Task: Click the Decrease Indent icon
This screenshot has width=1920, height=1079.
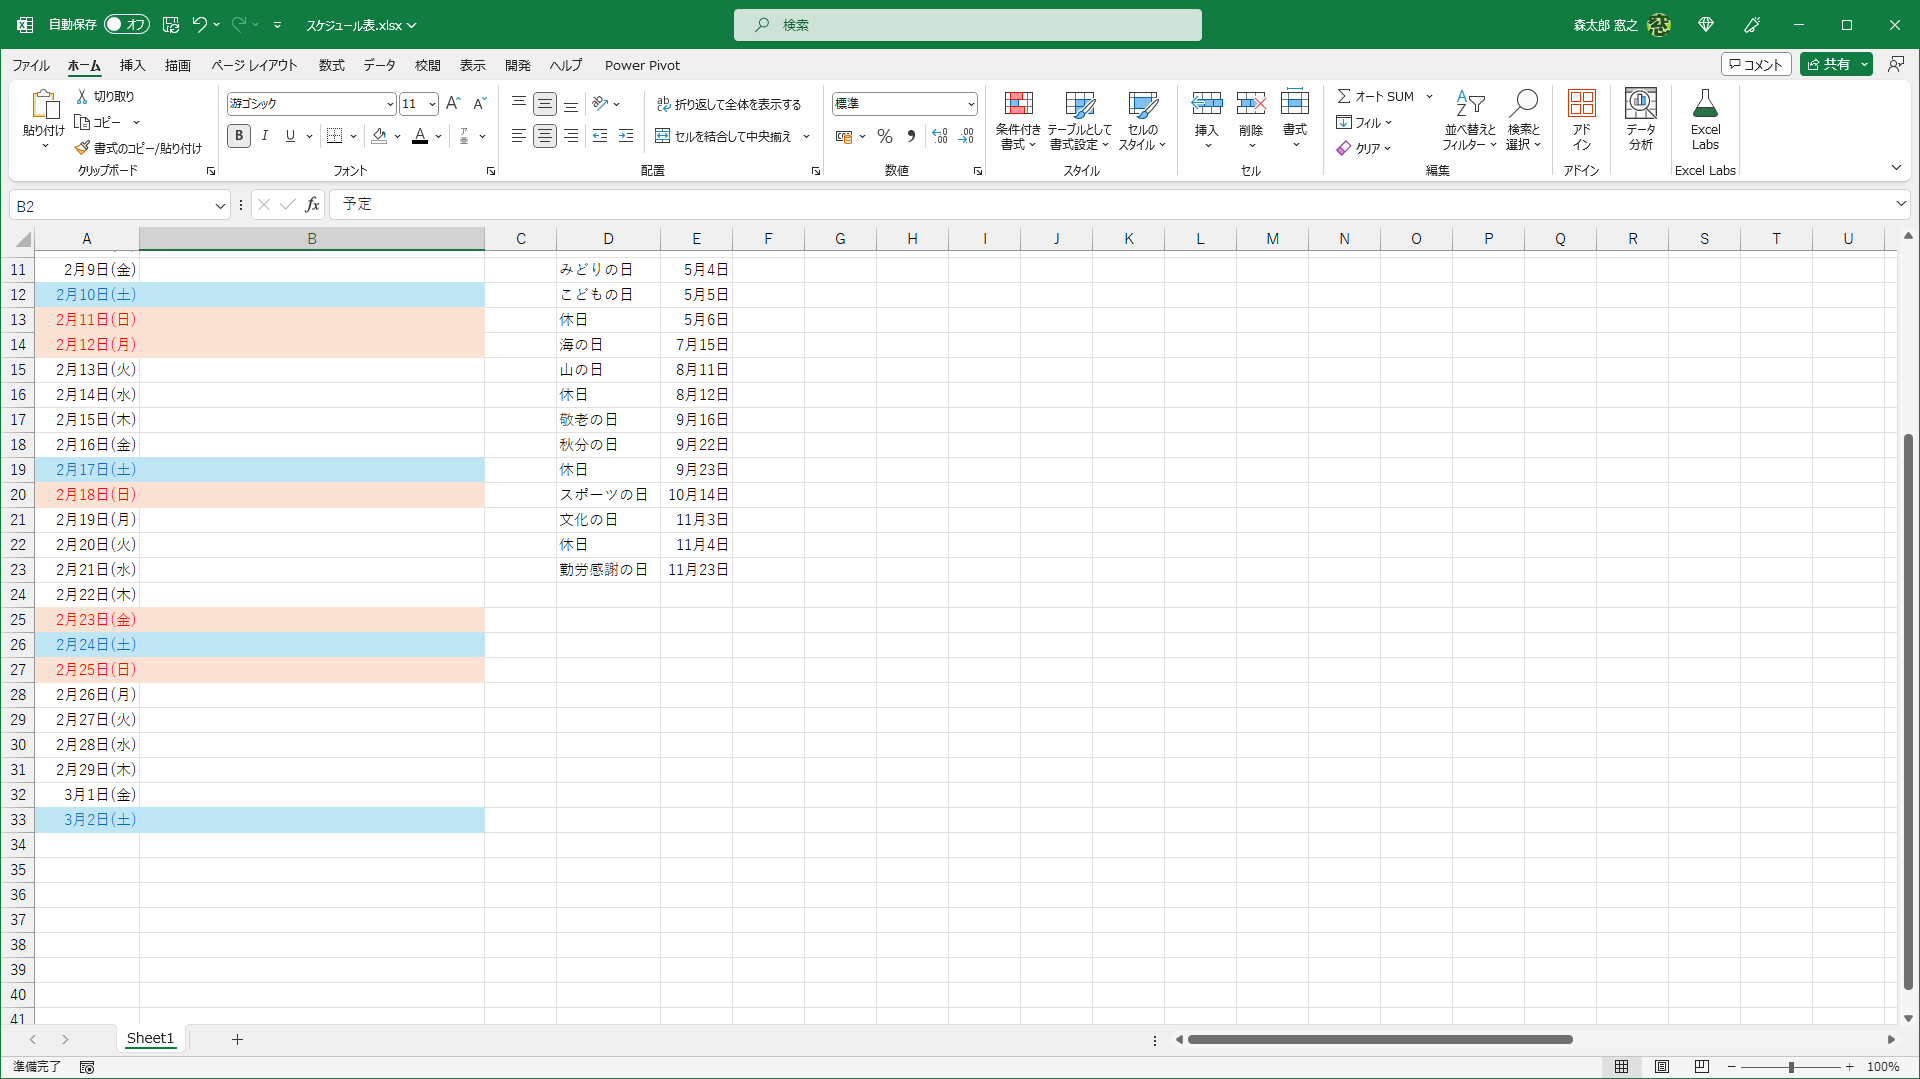Action: [600, 136]
